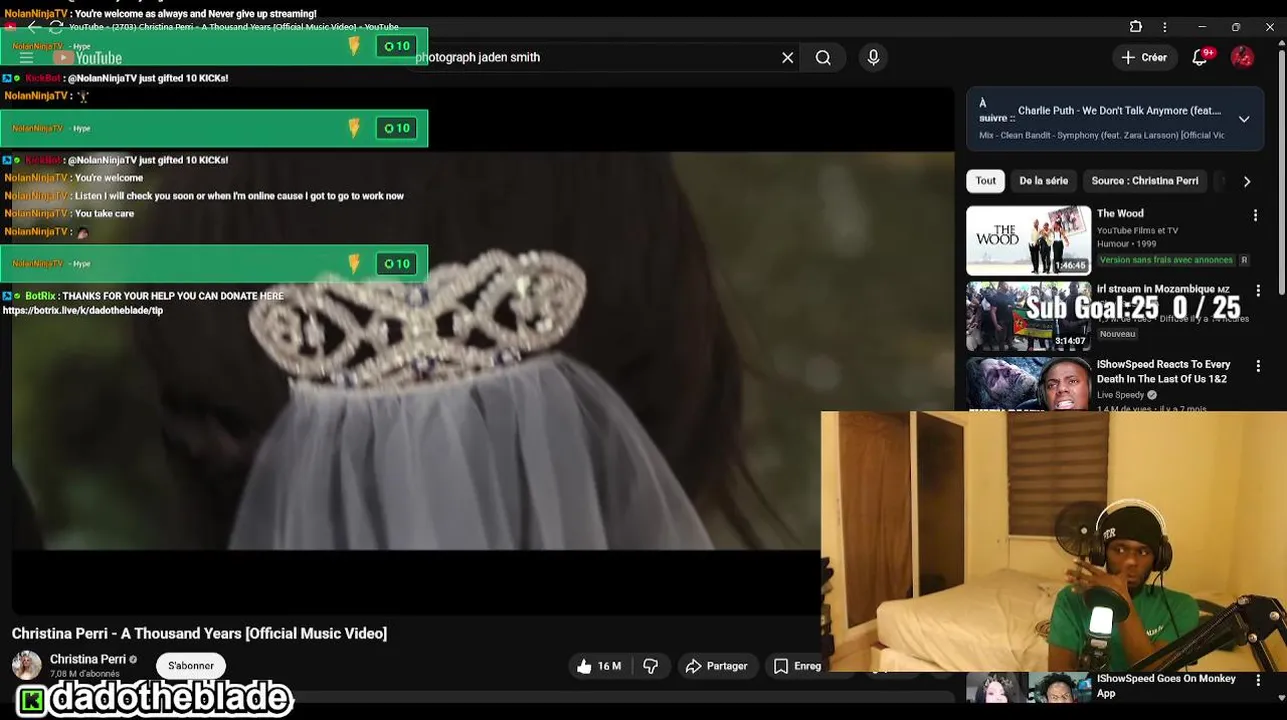1287x720 pixels.
Task: Click the 'YouTube Films et TV' channel text
Action: (x=1138, y=231)
